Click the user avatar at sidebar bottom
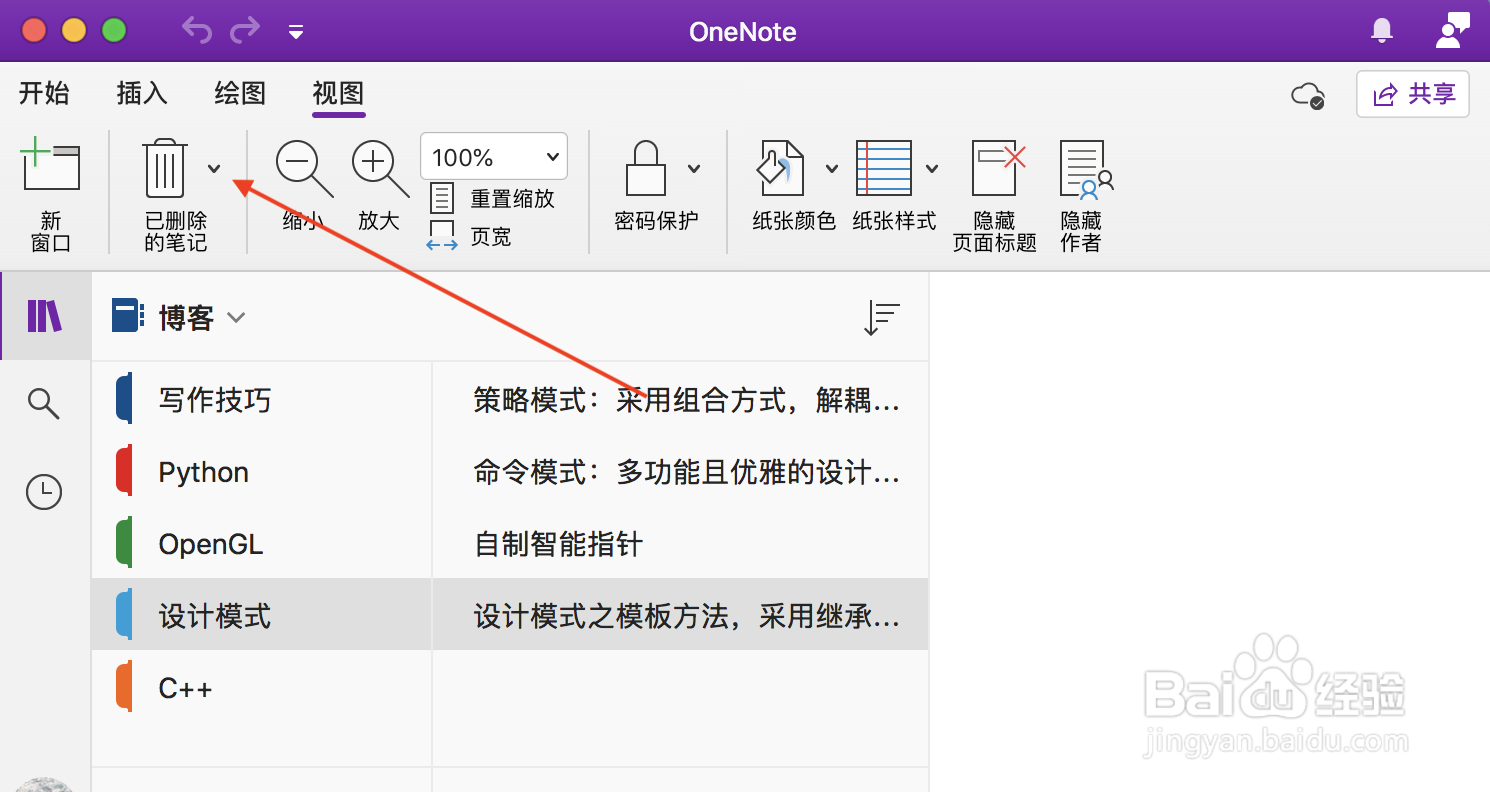1490x792 pixels. coord(45,784)
